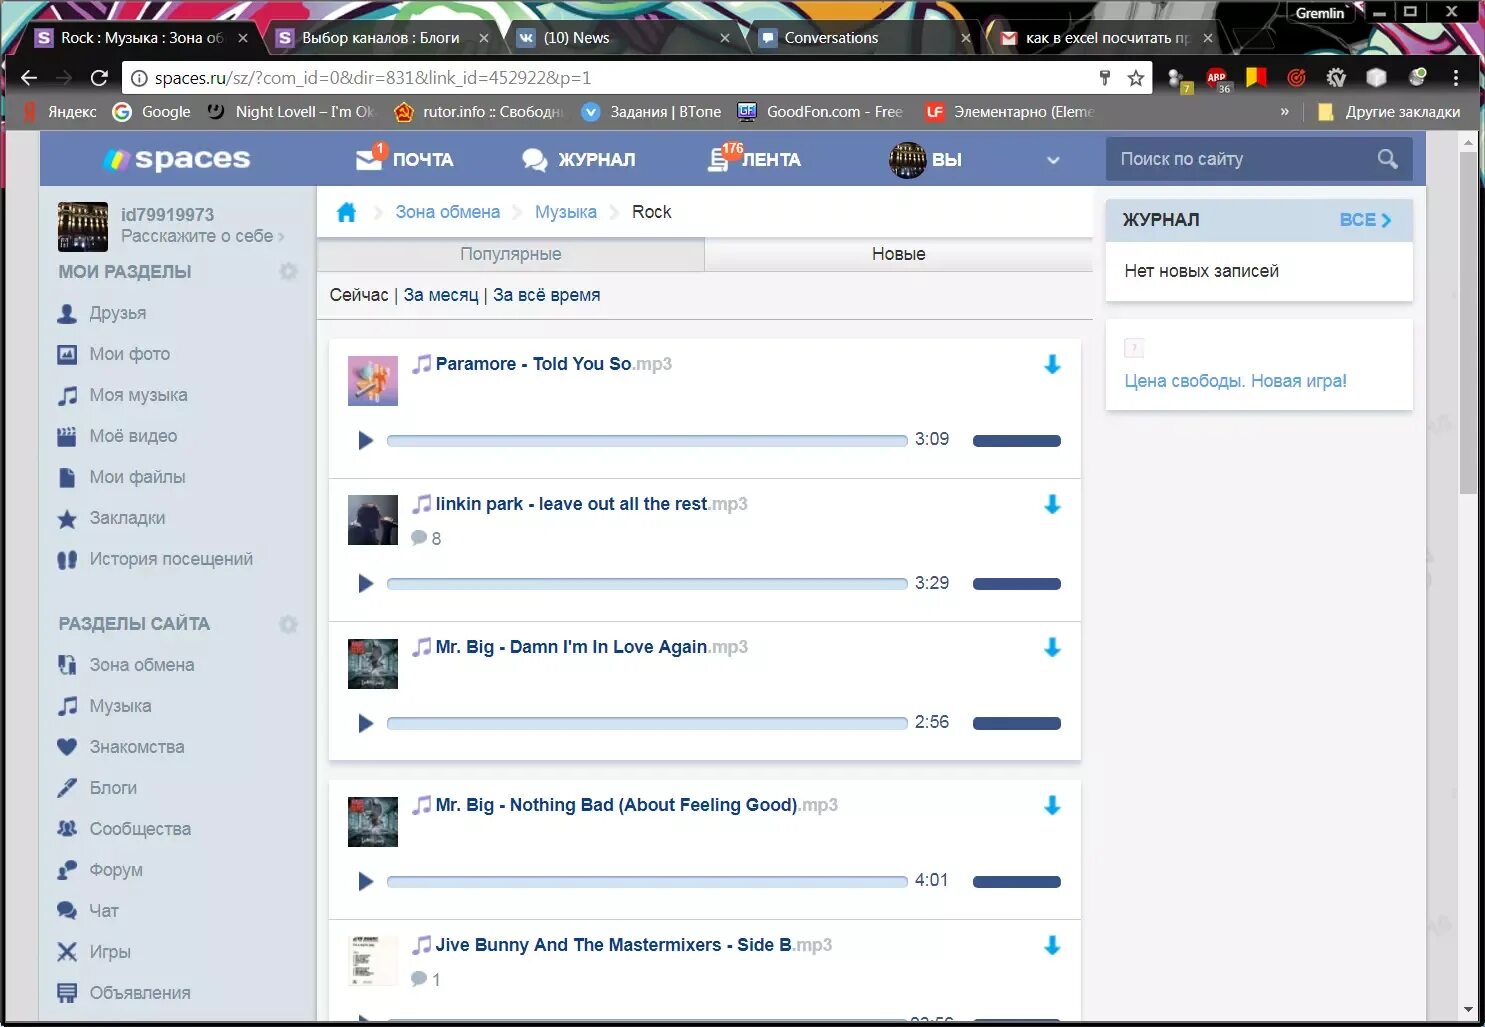Click Поиск по сайту search field

pyautogui.click(x=1245, y=159)
